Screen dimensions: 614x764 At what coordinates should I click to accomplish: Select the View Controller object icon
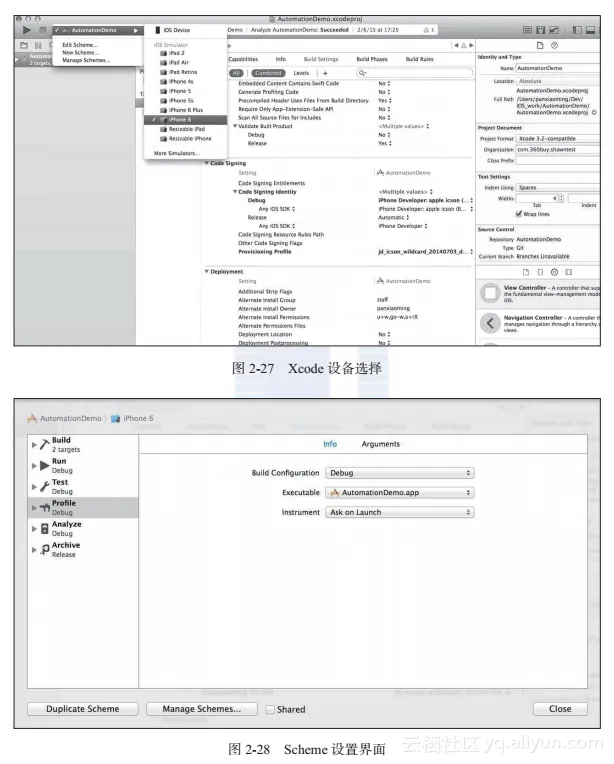point(490,293)
